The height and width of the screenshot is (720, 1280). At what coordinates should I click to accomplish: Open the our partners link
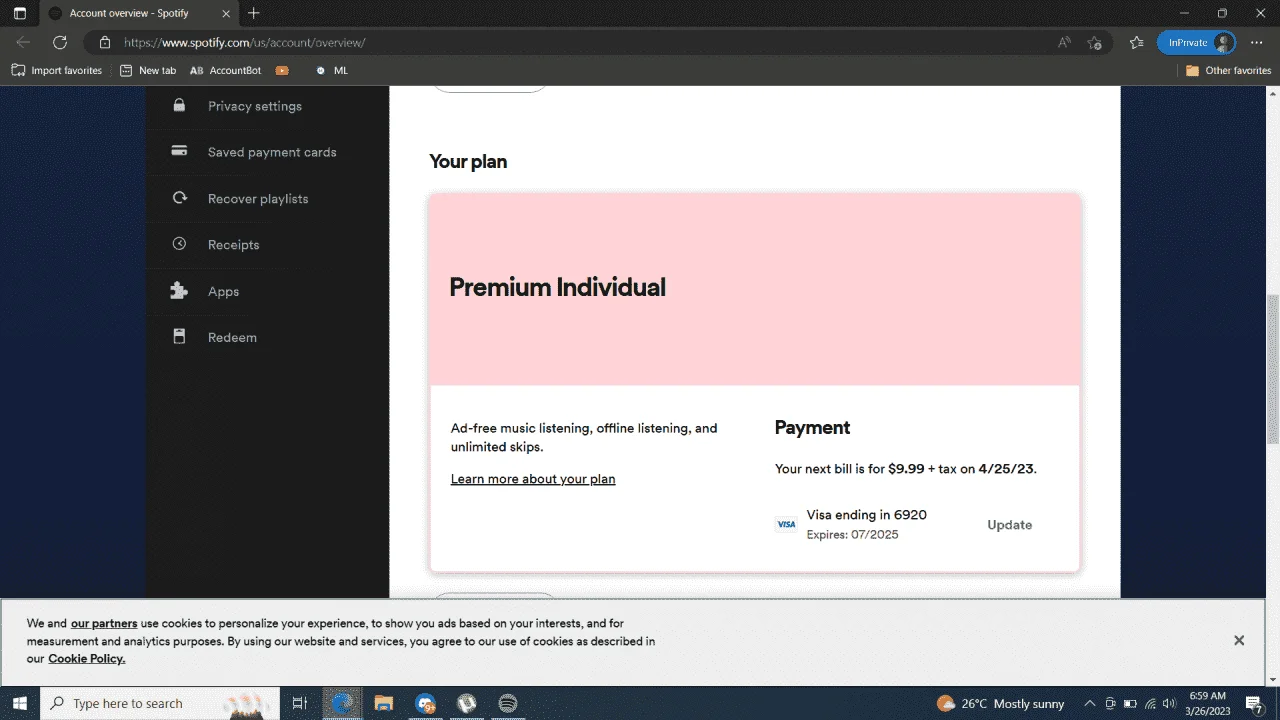tap(104, 623)
